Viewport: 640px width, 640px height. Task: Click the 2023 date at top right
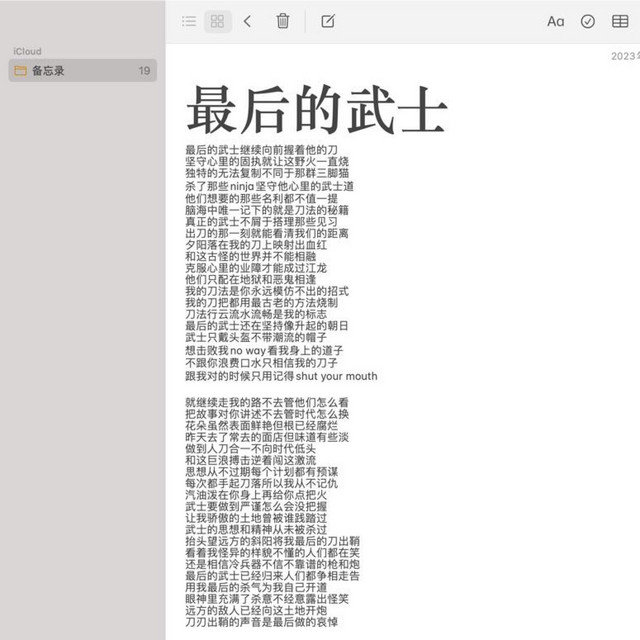624,57
